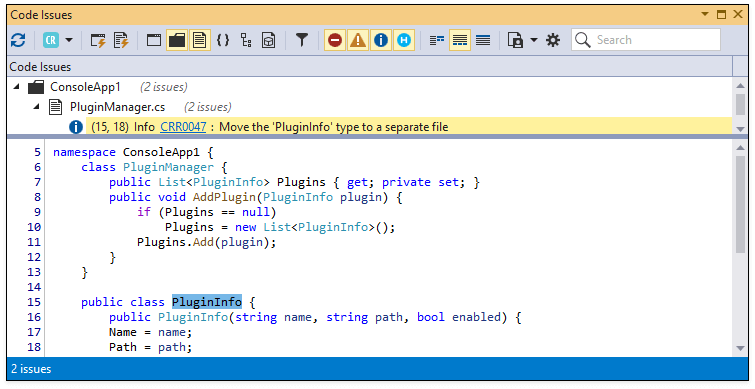
Task: Open the dropdown arrow beside export report
Action: [534, 40]
